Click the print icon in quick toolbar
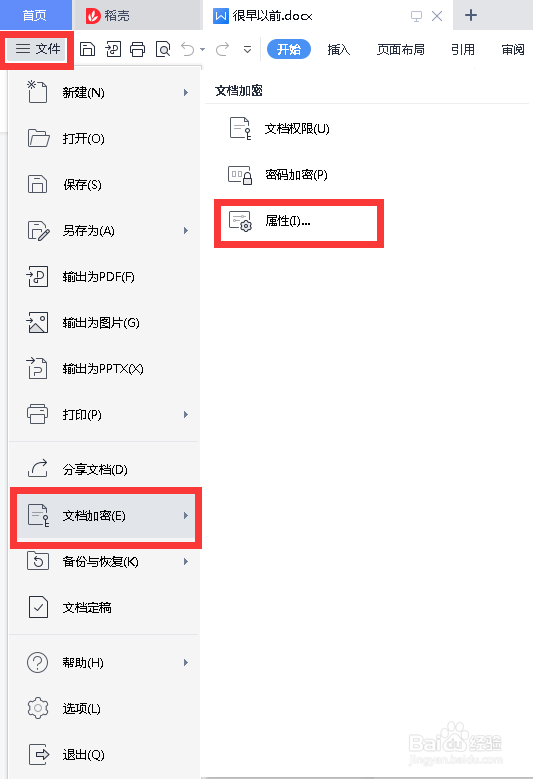This screenshot has height=779, width=533. pos(138,49)
